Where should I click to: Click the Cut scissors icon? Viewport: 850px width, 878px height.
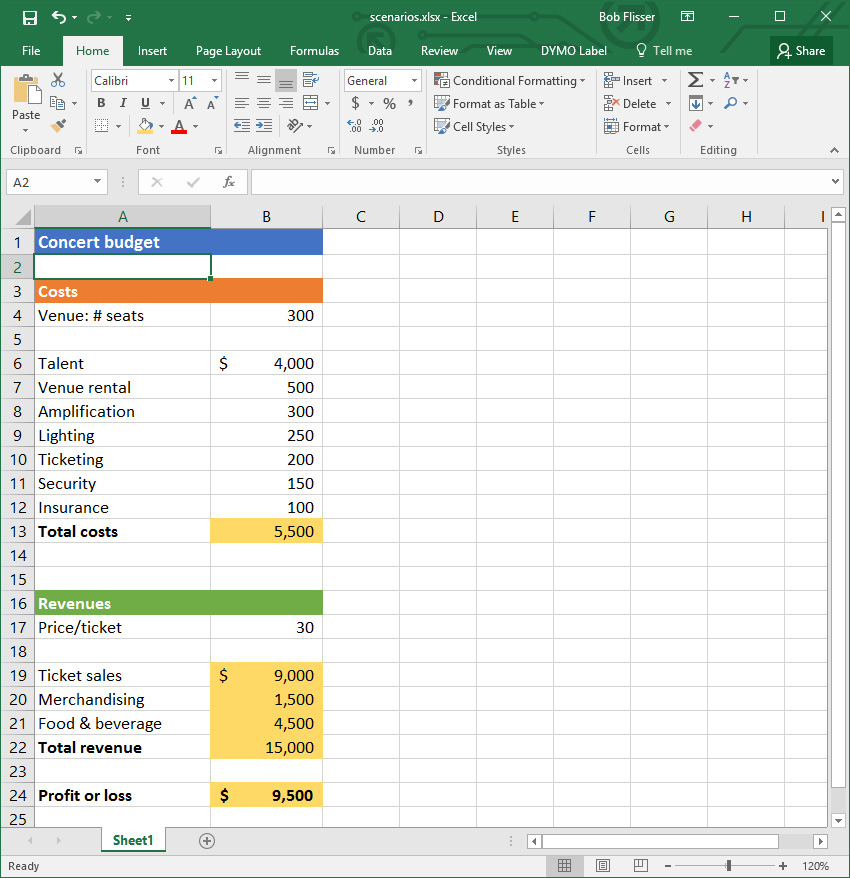(58, 80)
